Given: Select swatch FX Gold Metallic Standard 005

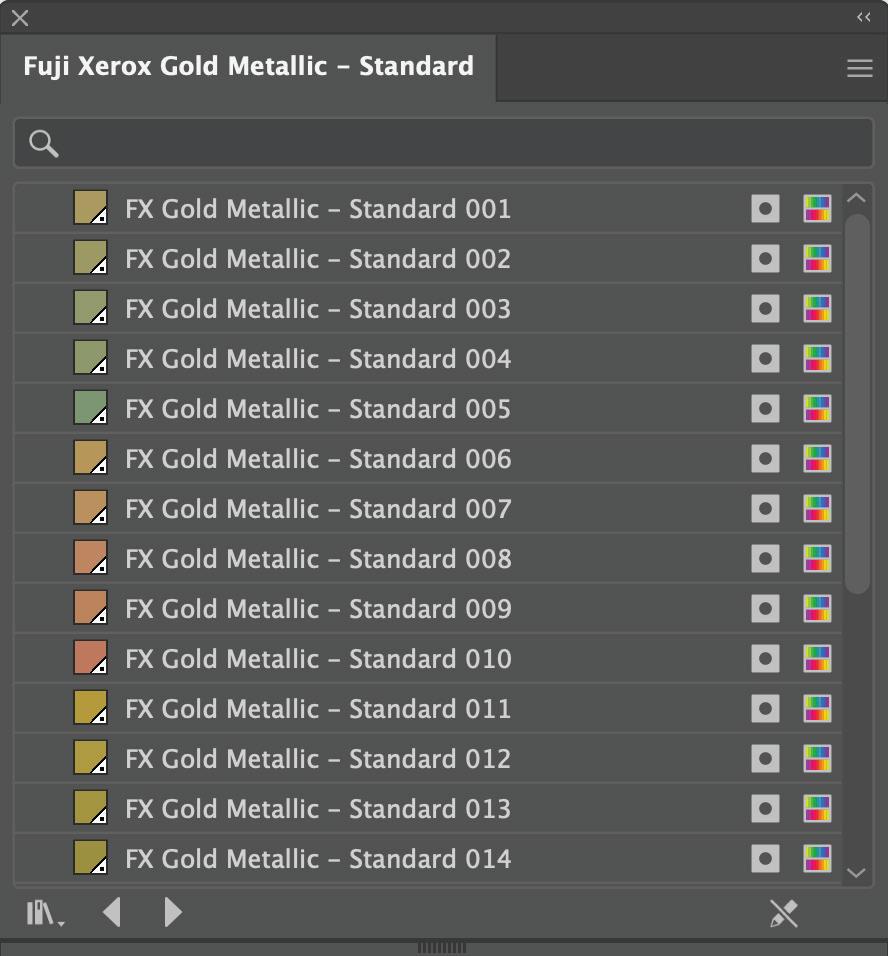Looking at the screenshot, I should 90,409.
